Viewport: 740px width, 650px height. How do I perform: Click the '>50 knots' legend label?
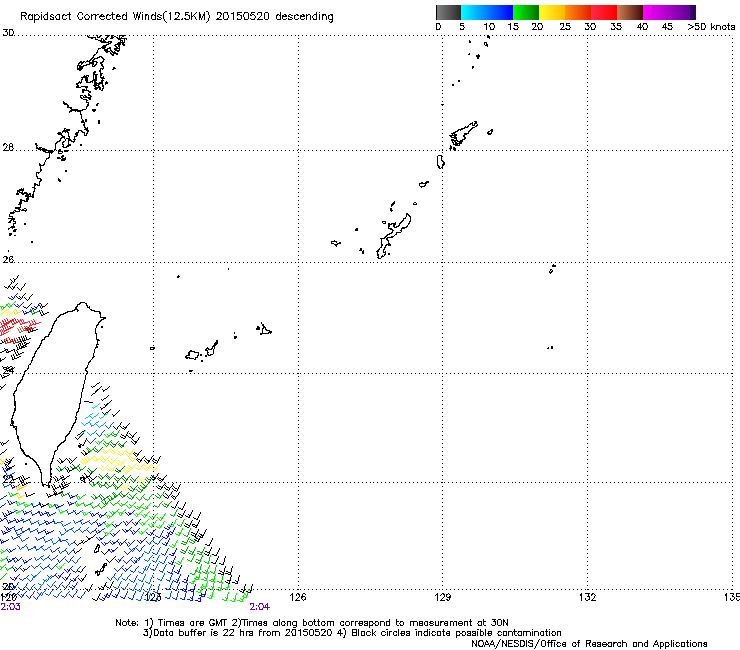tap(711, 27)
